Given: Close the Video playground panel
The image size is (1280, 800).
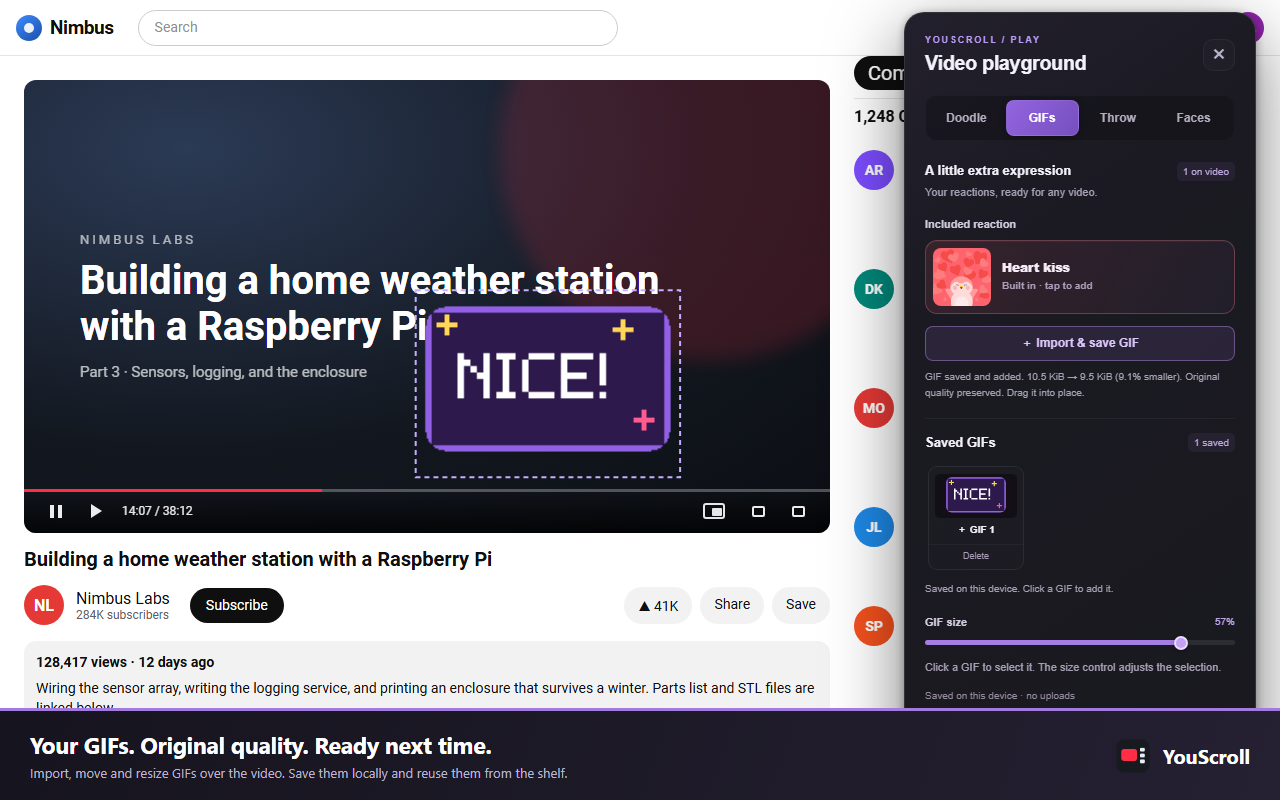Looking at the screenshot, I should pos(1218,55).
